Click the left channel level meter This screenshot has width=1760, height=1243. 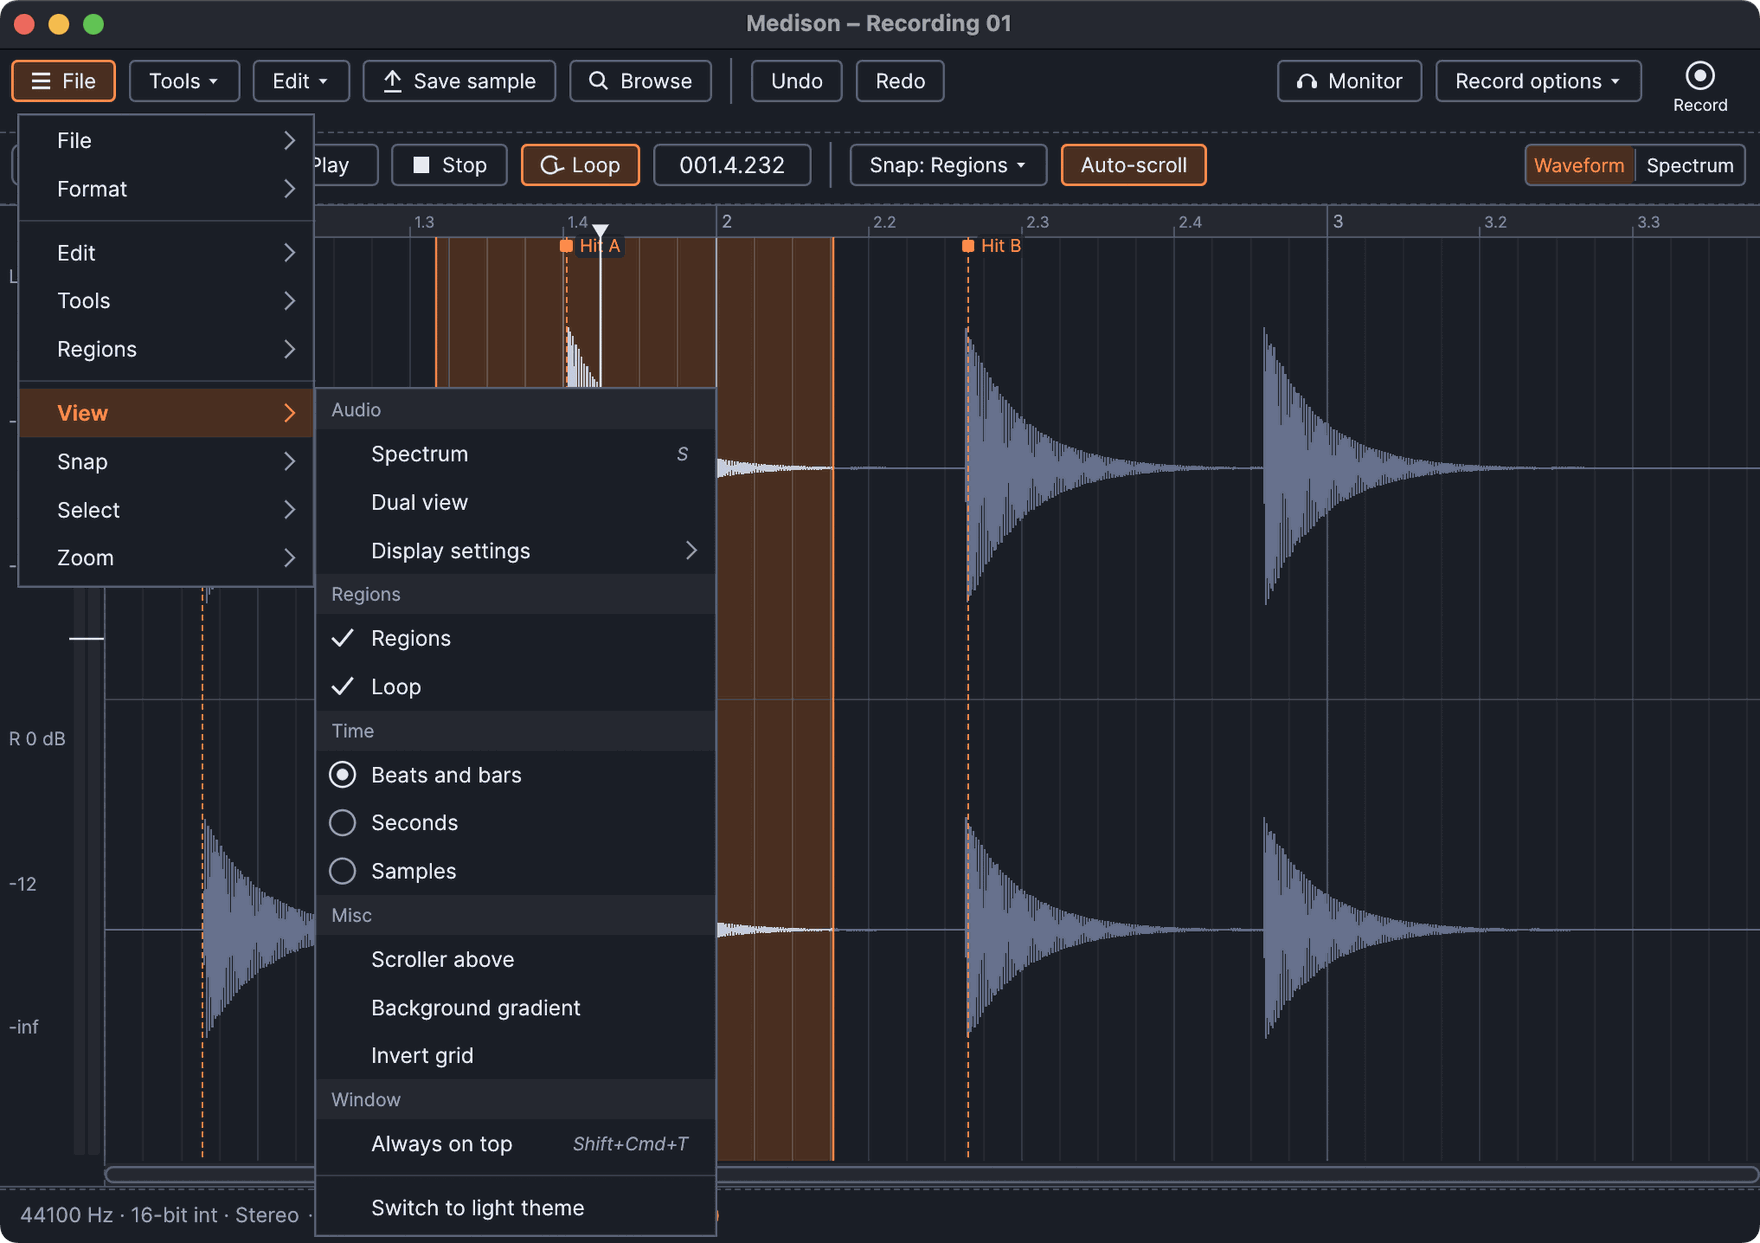click(80, 870)
